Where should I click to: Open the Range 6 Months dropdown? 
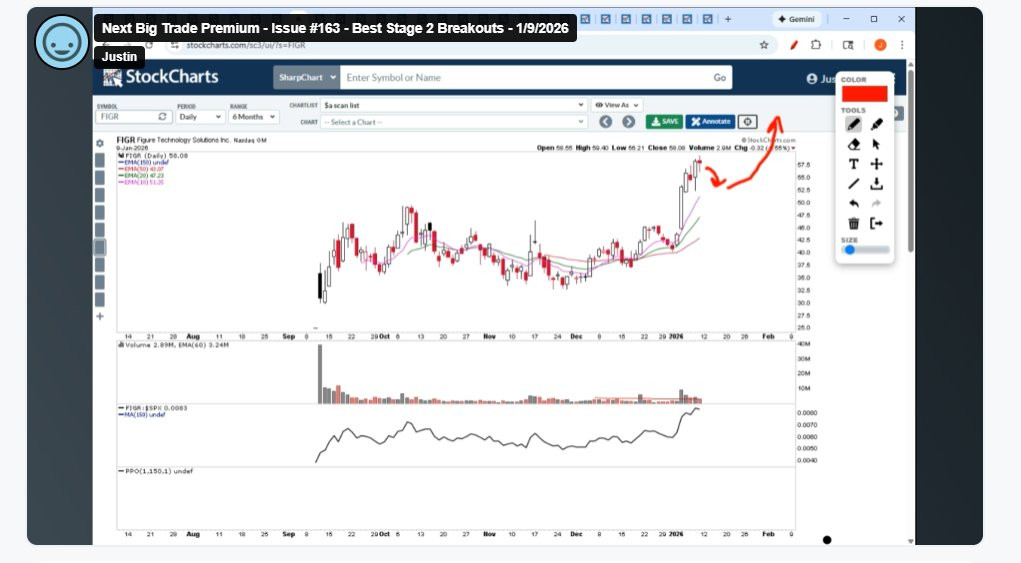point(253,117)
